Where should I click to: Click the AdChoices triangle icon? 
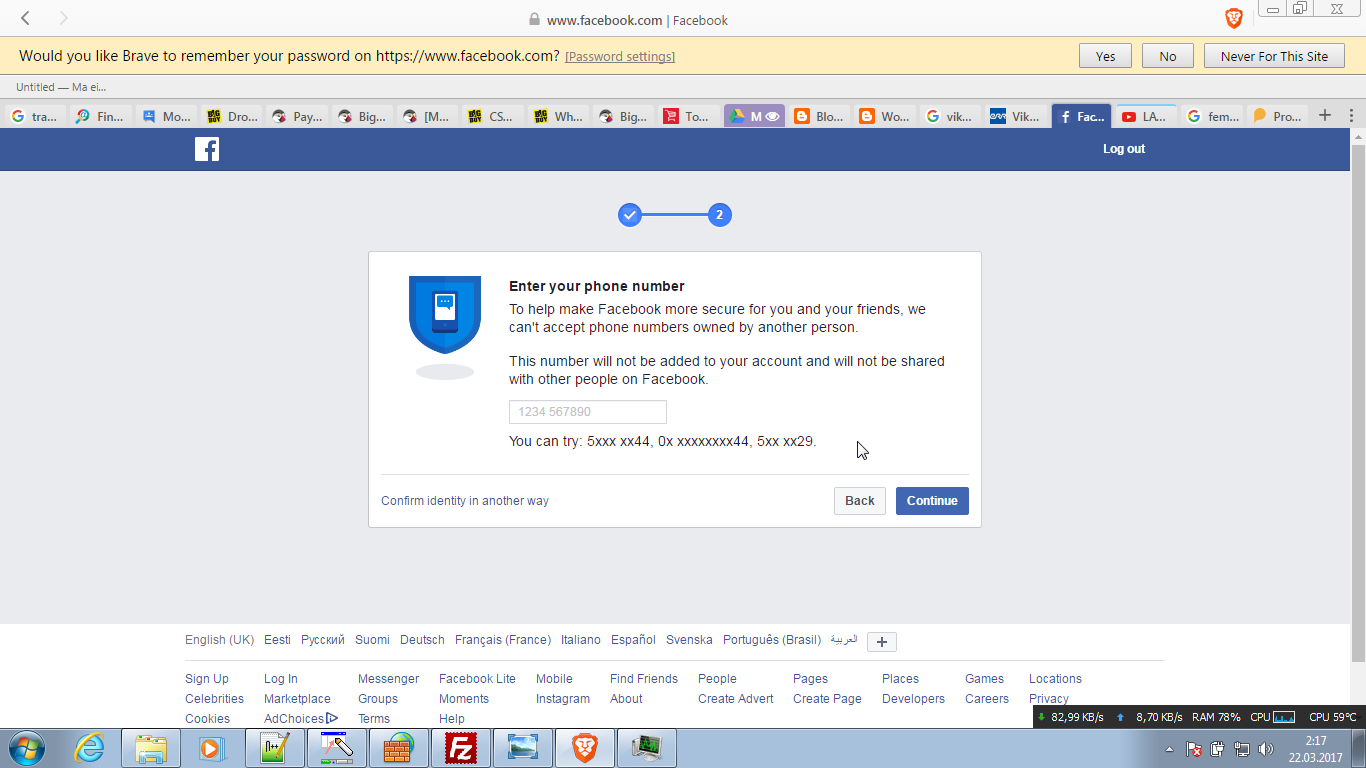(332, 718)
